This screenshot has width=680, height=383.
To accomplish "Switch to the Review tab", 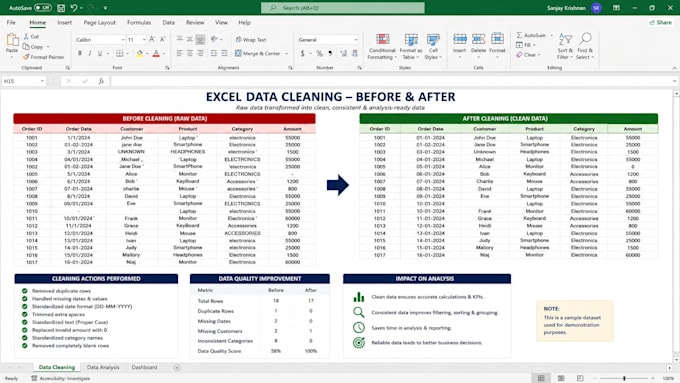I will (195, 23).
